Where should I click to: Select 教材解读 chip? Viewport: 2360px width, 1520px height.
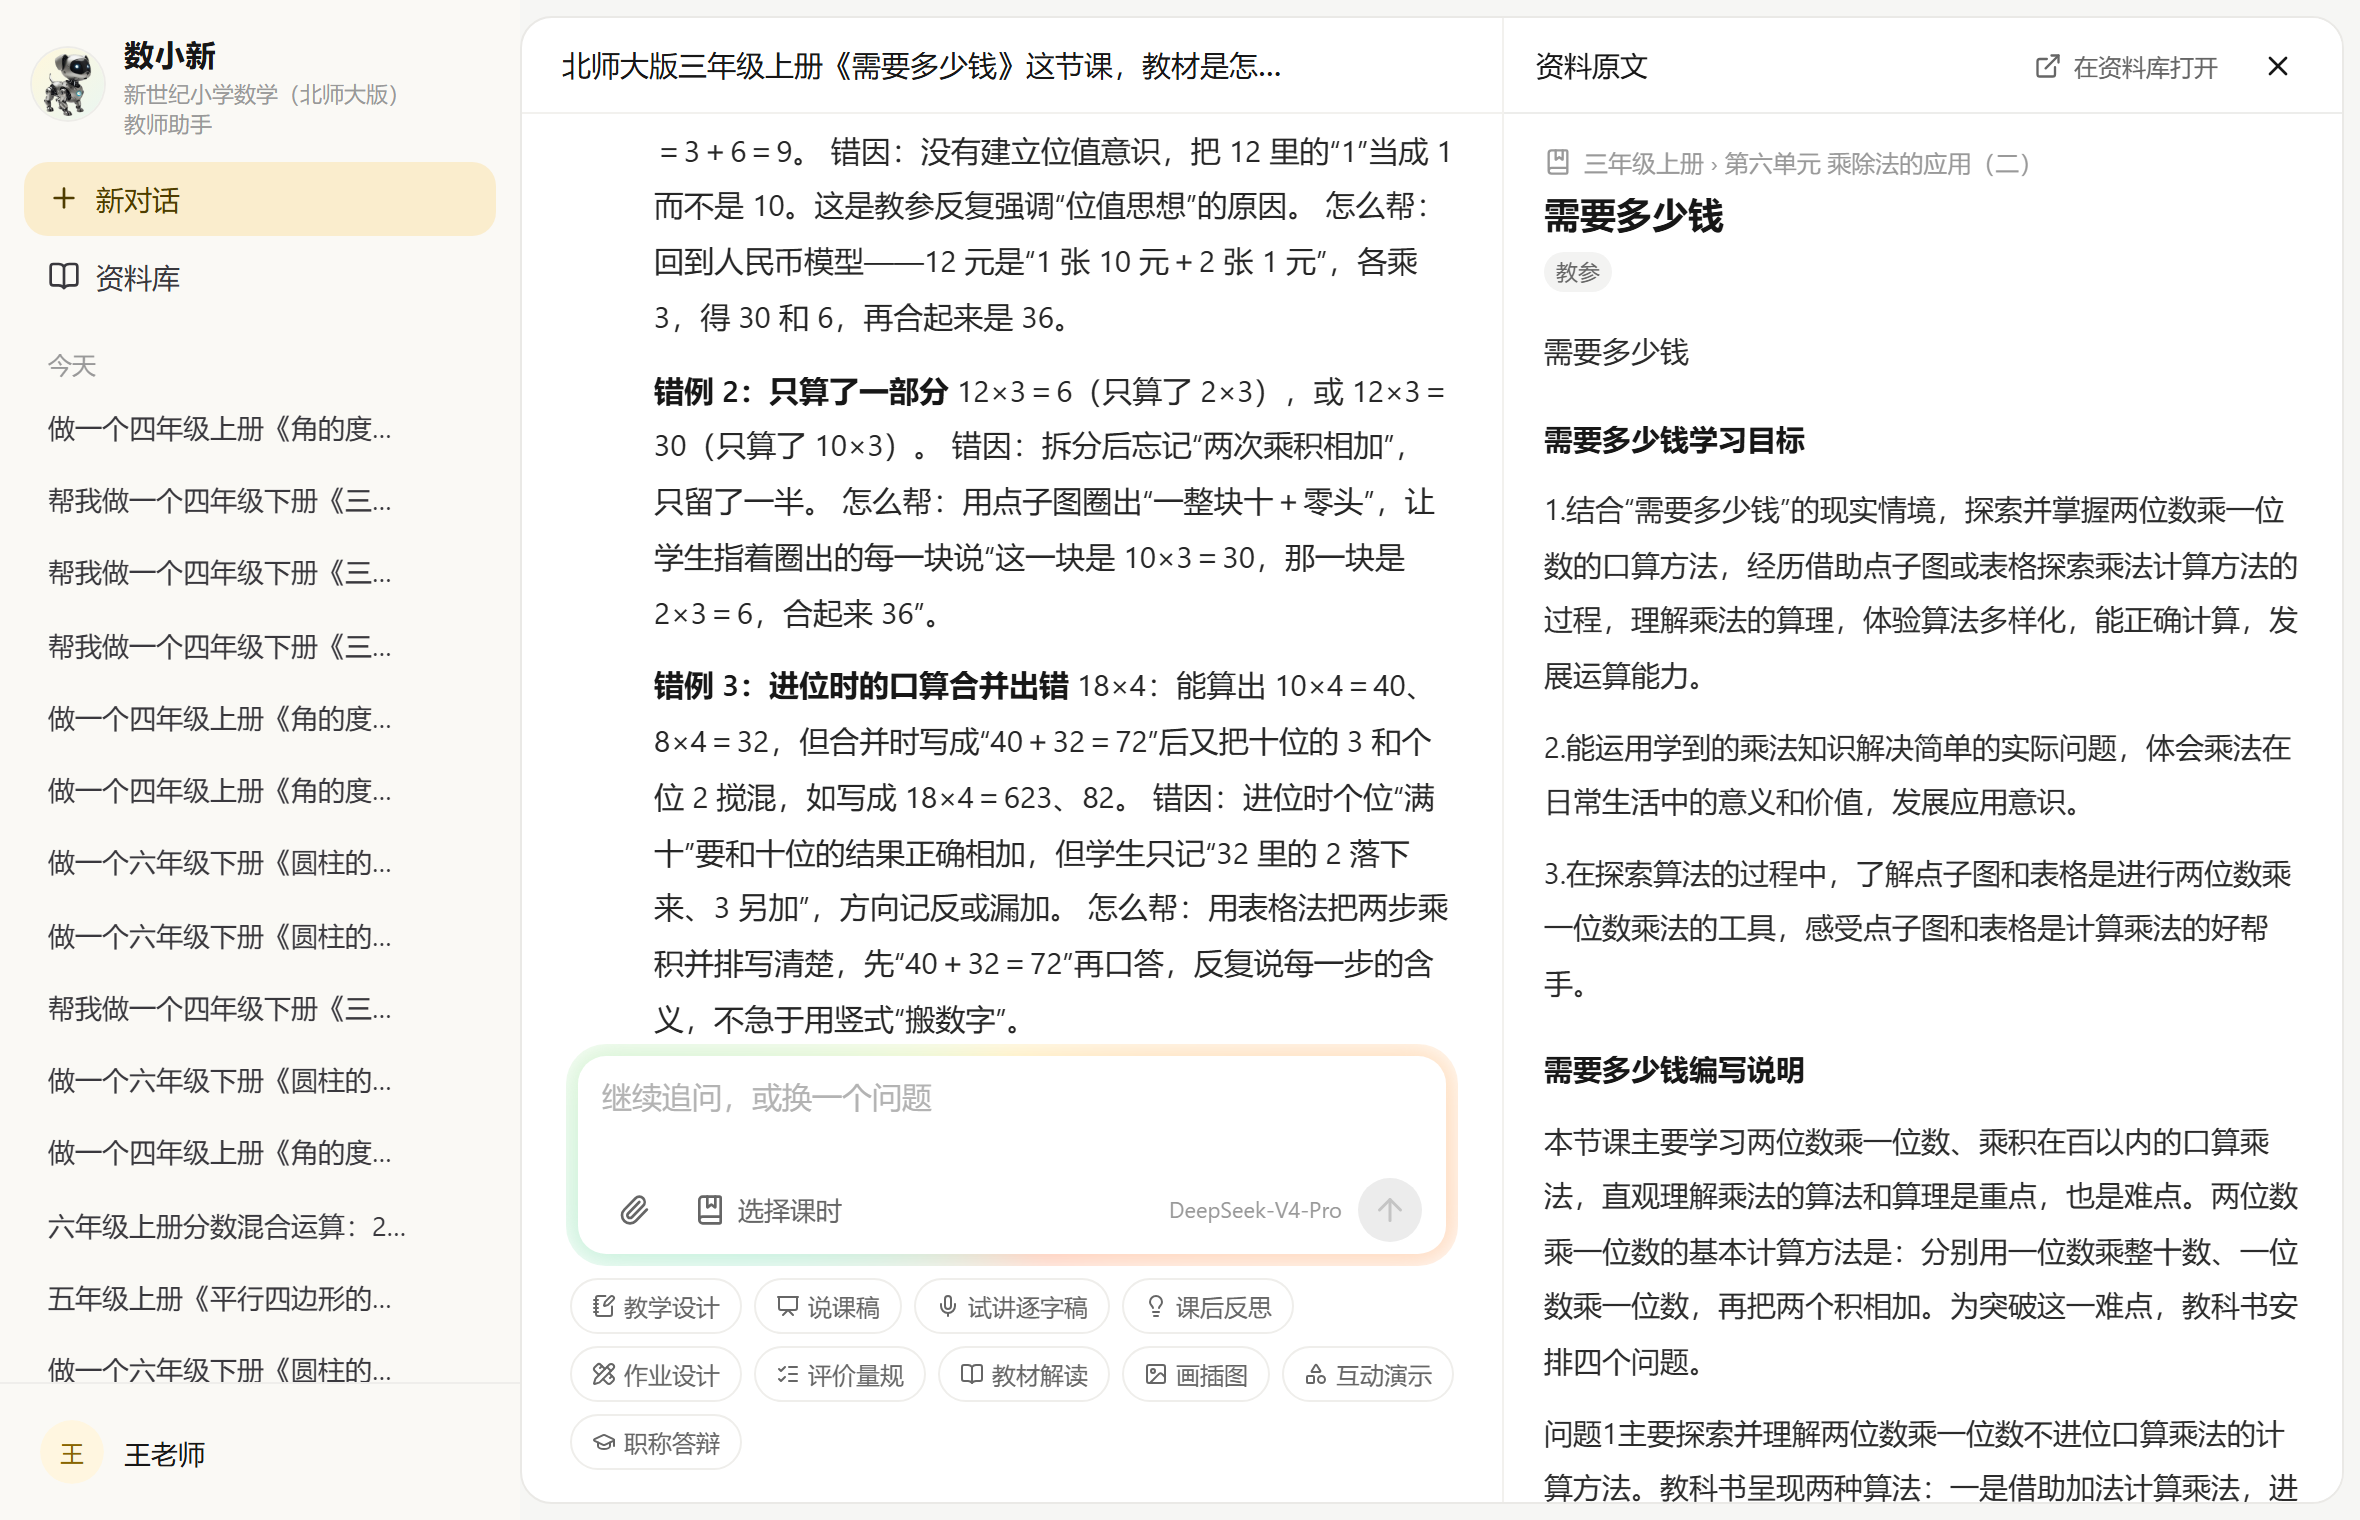1024,1375
